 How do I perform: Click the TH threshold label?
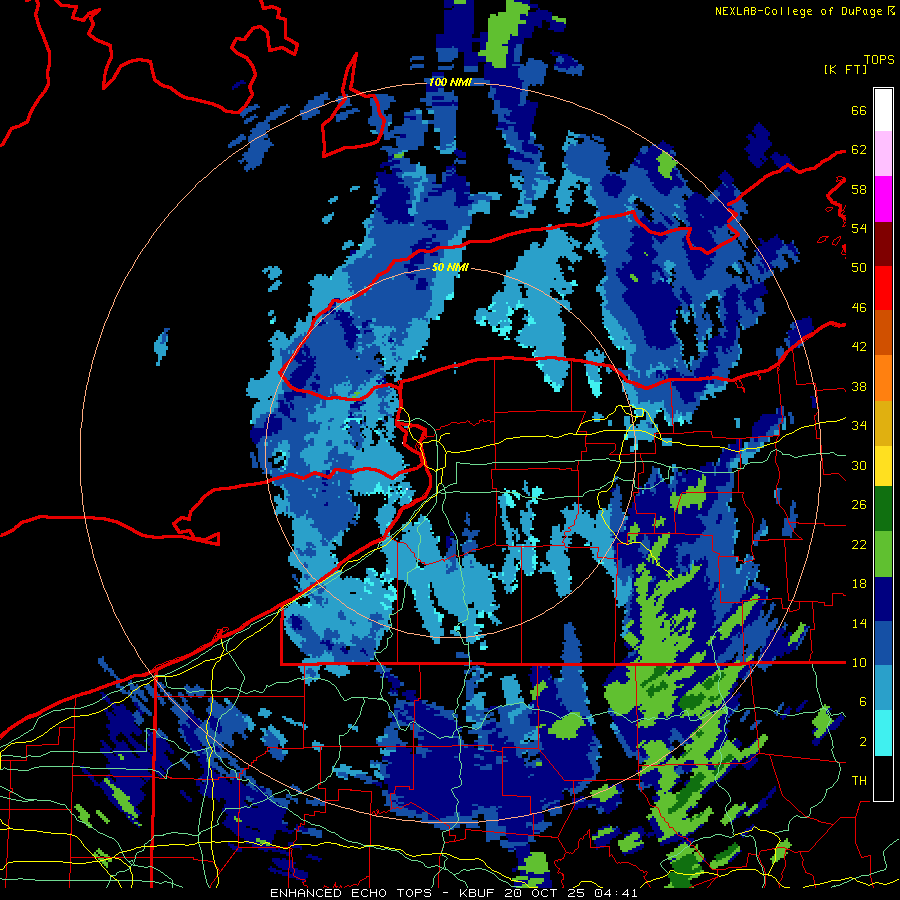tap(859, 781)
